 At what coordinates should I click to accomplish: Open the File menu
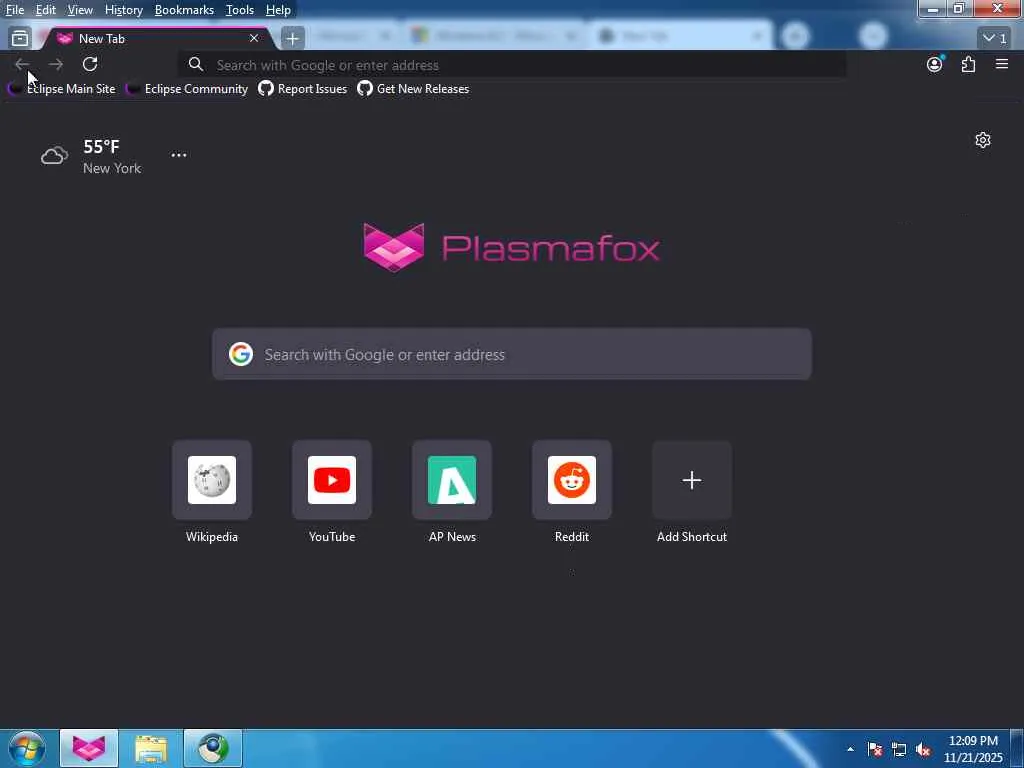(x=14, y=10)
